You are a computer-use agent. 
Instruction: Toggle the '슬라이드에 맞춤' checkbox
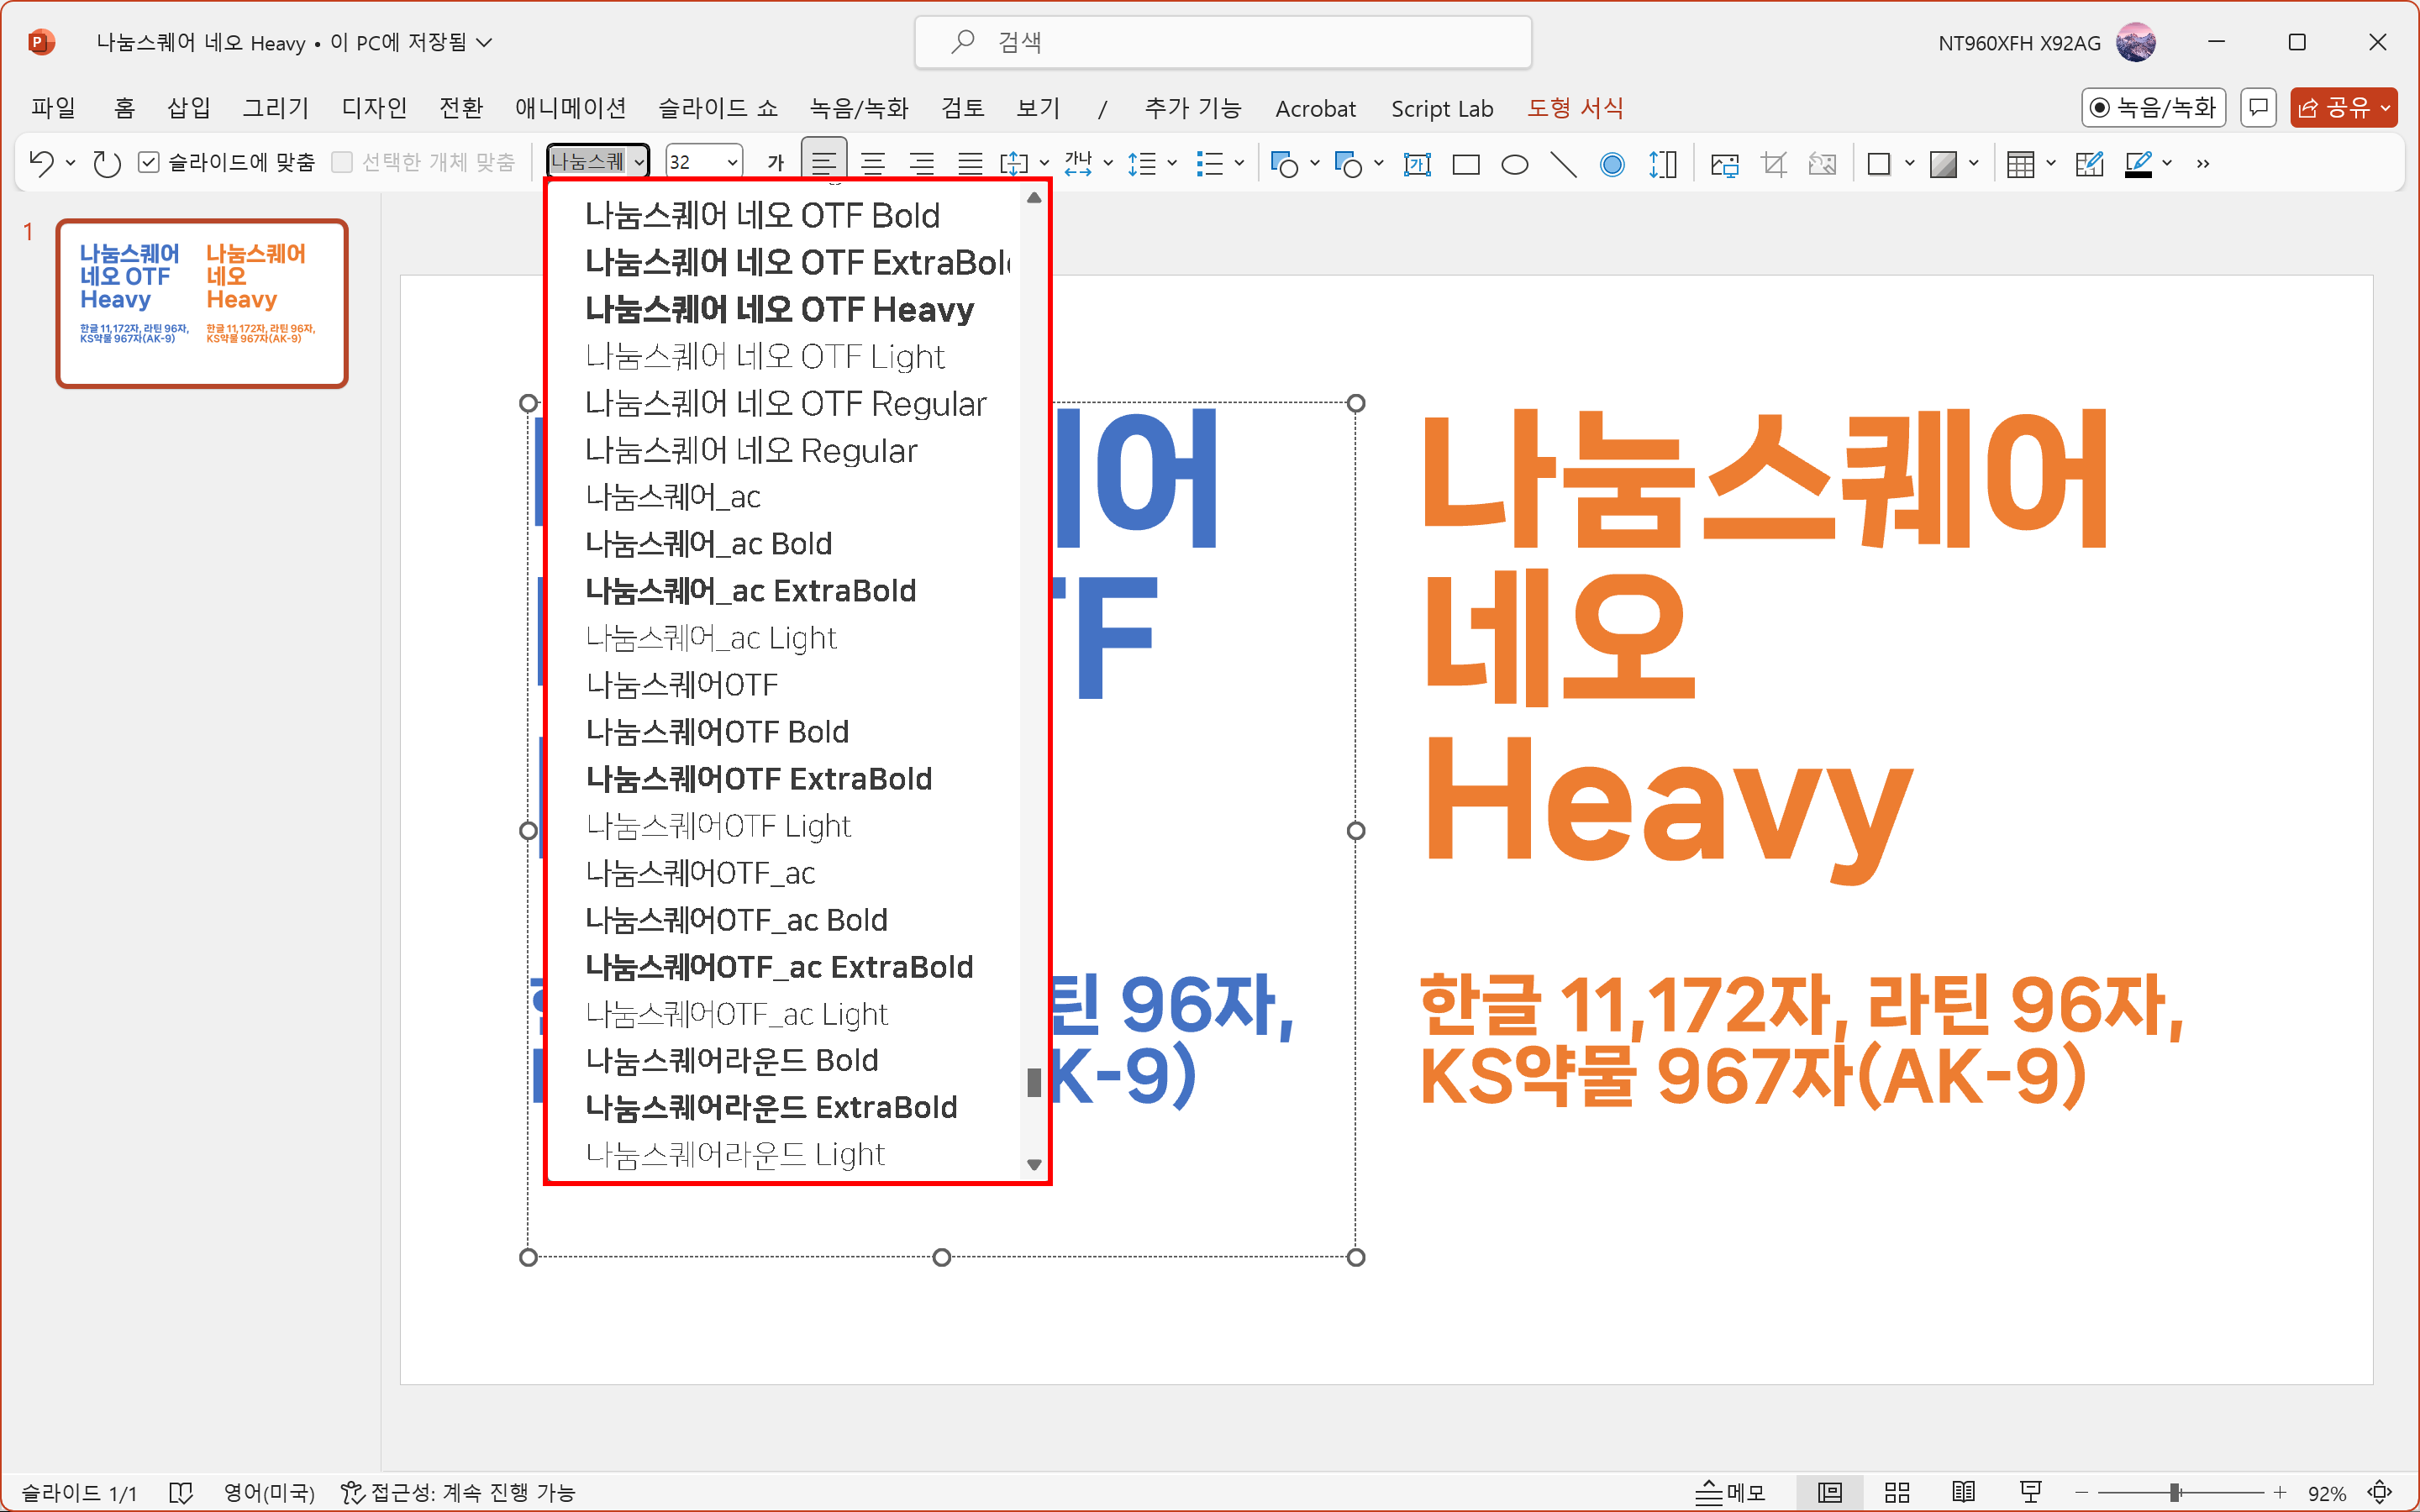point(149,162)
